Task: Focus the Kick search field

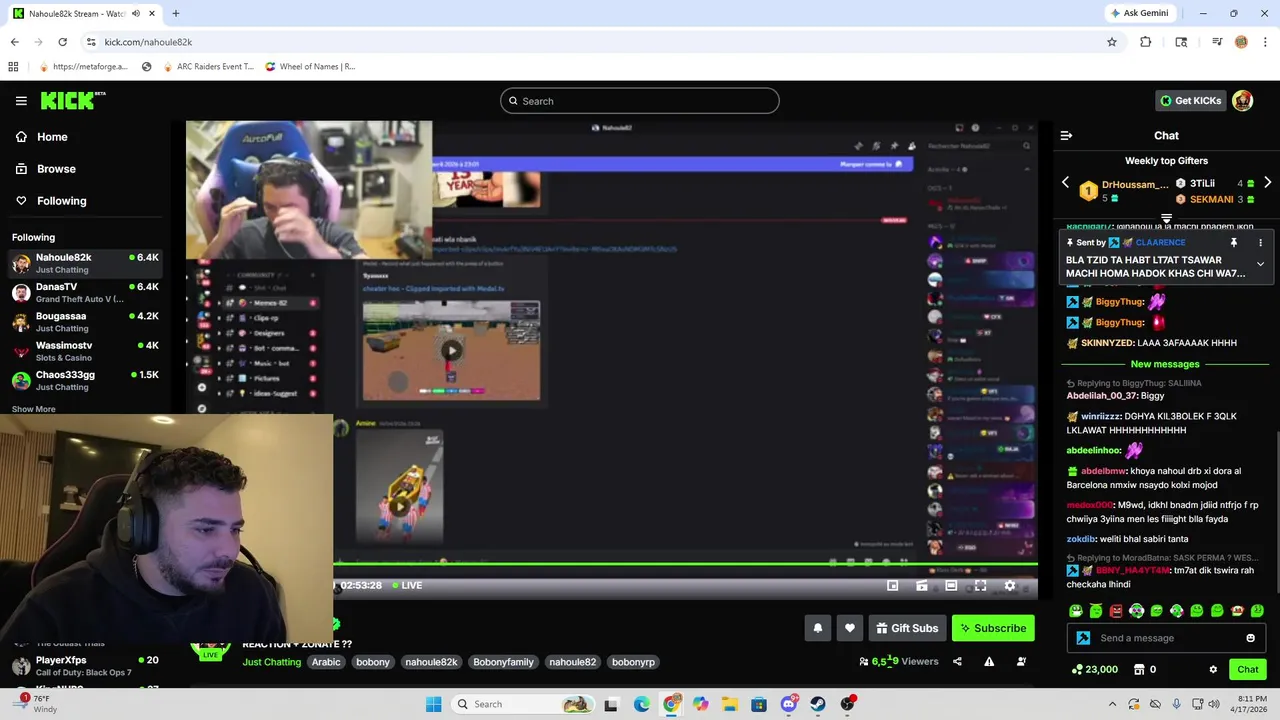Action: (640, 101)
